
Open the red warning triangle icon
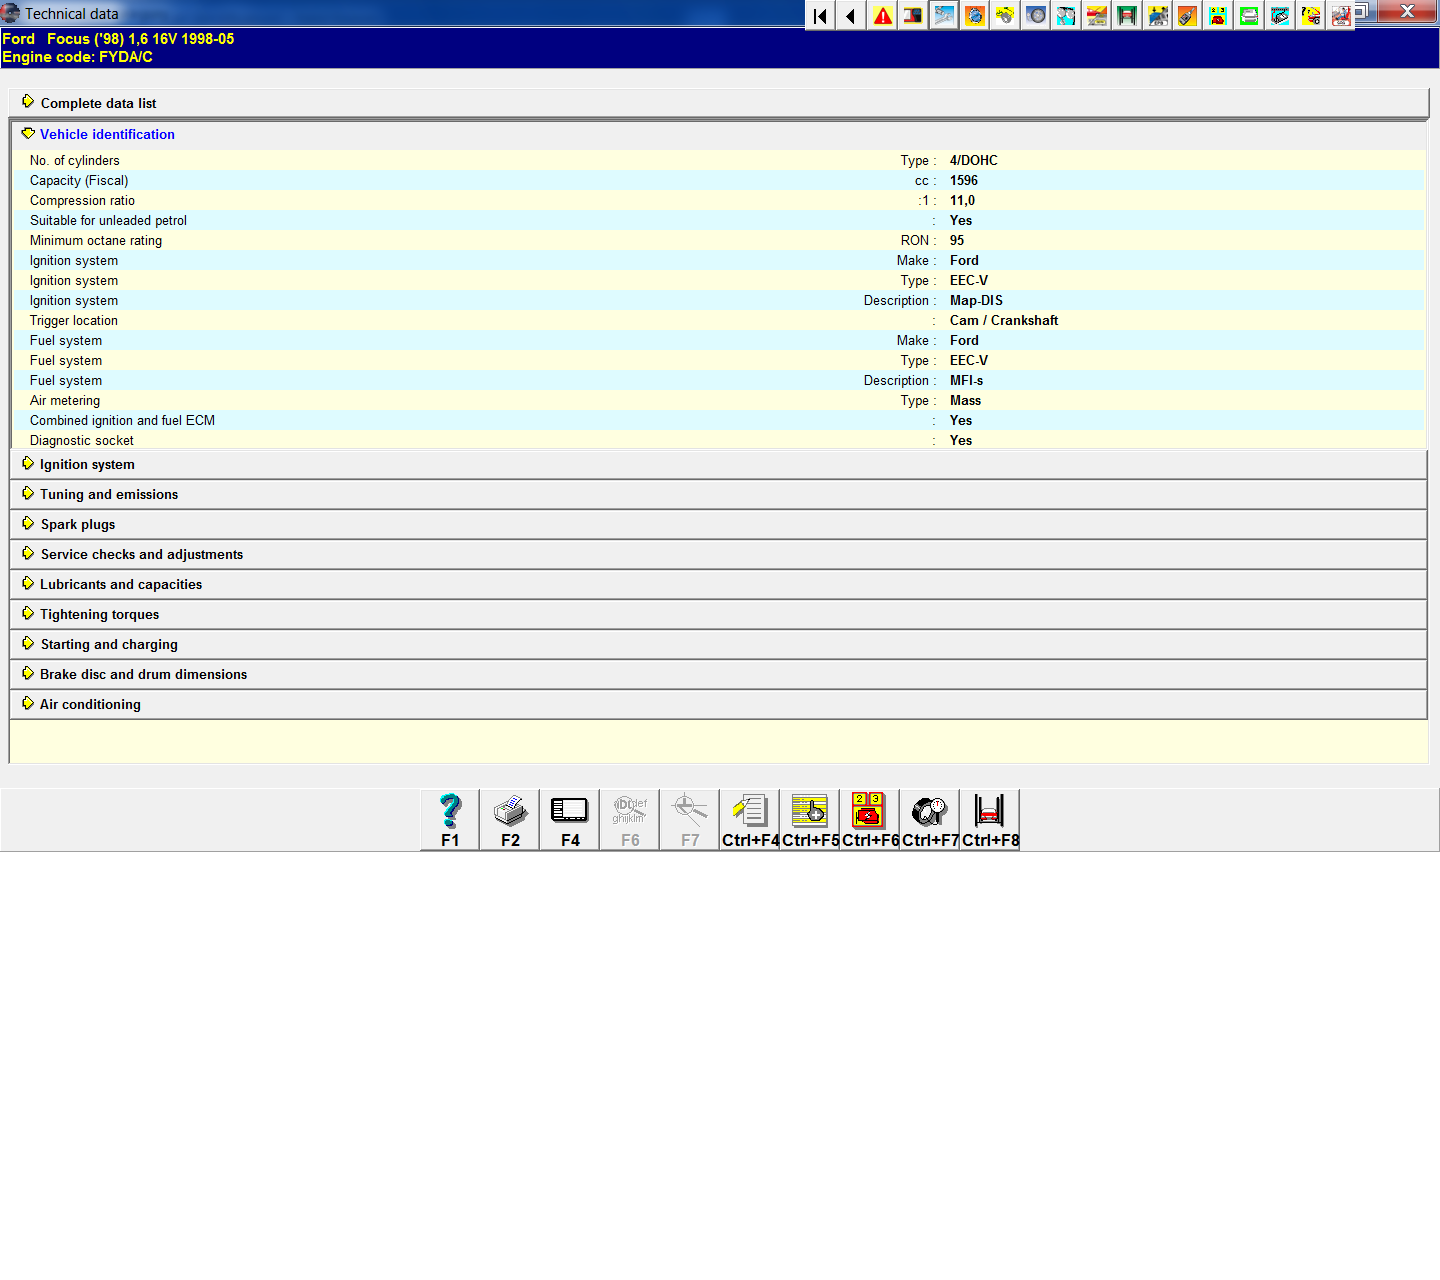point(882,15)
